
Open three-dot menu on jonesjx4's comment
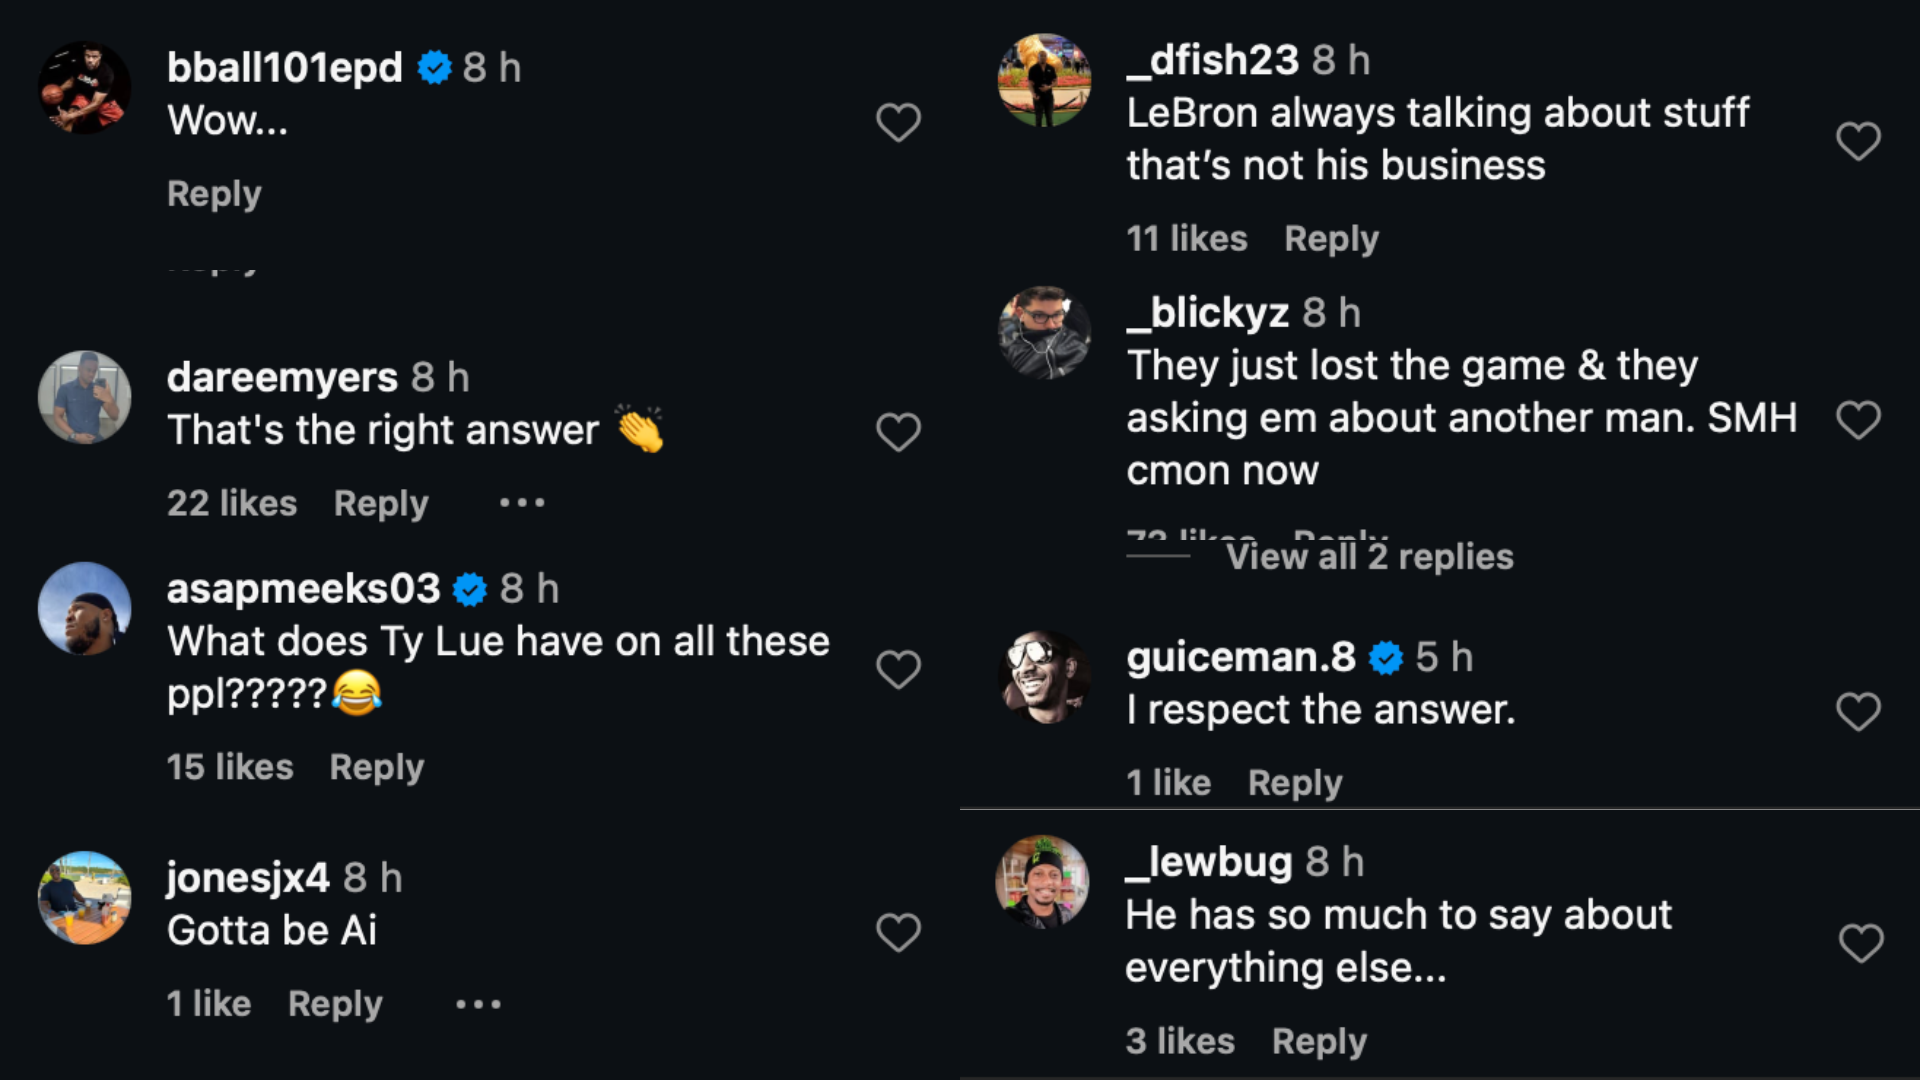click(478, 1004)
